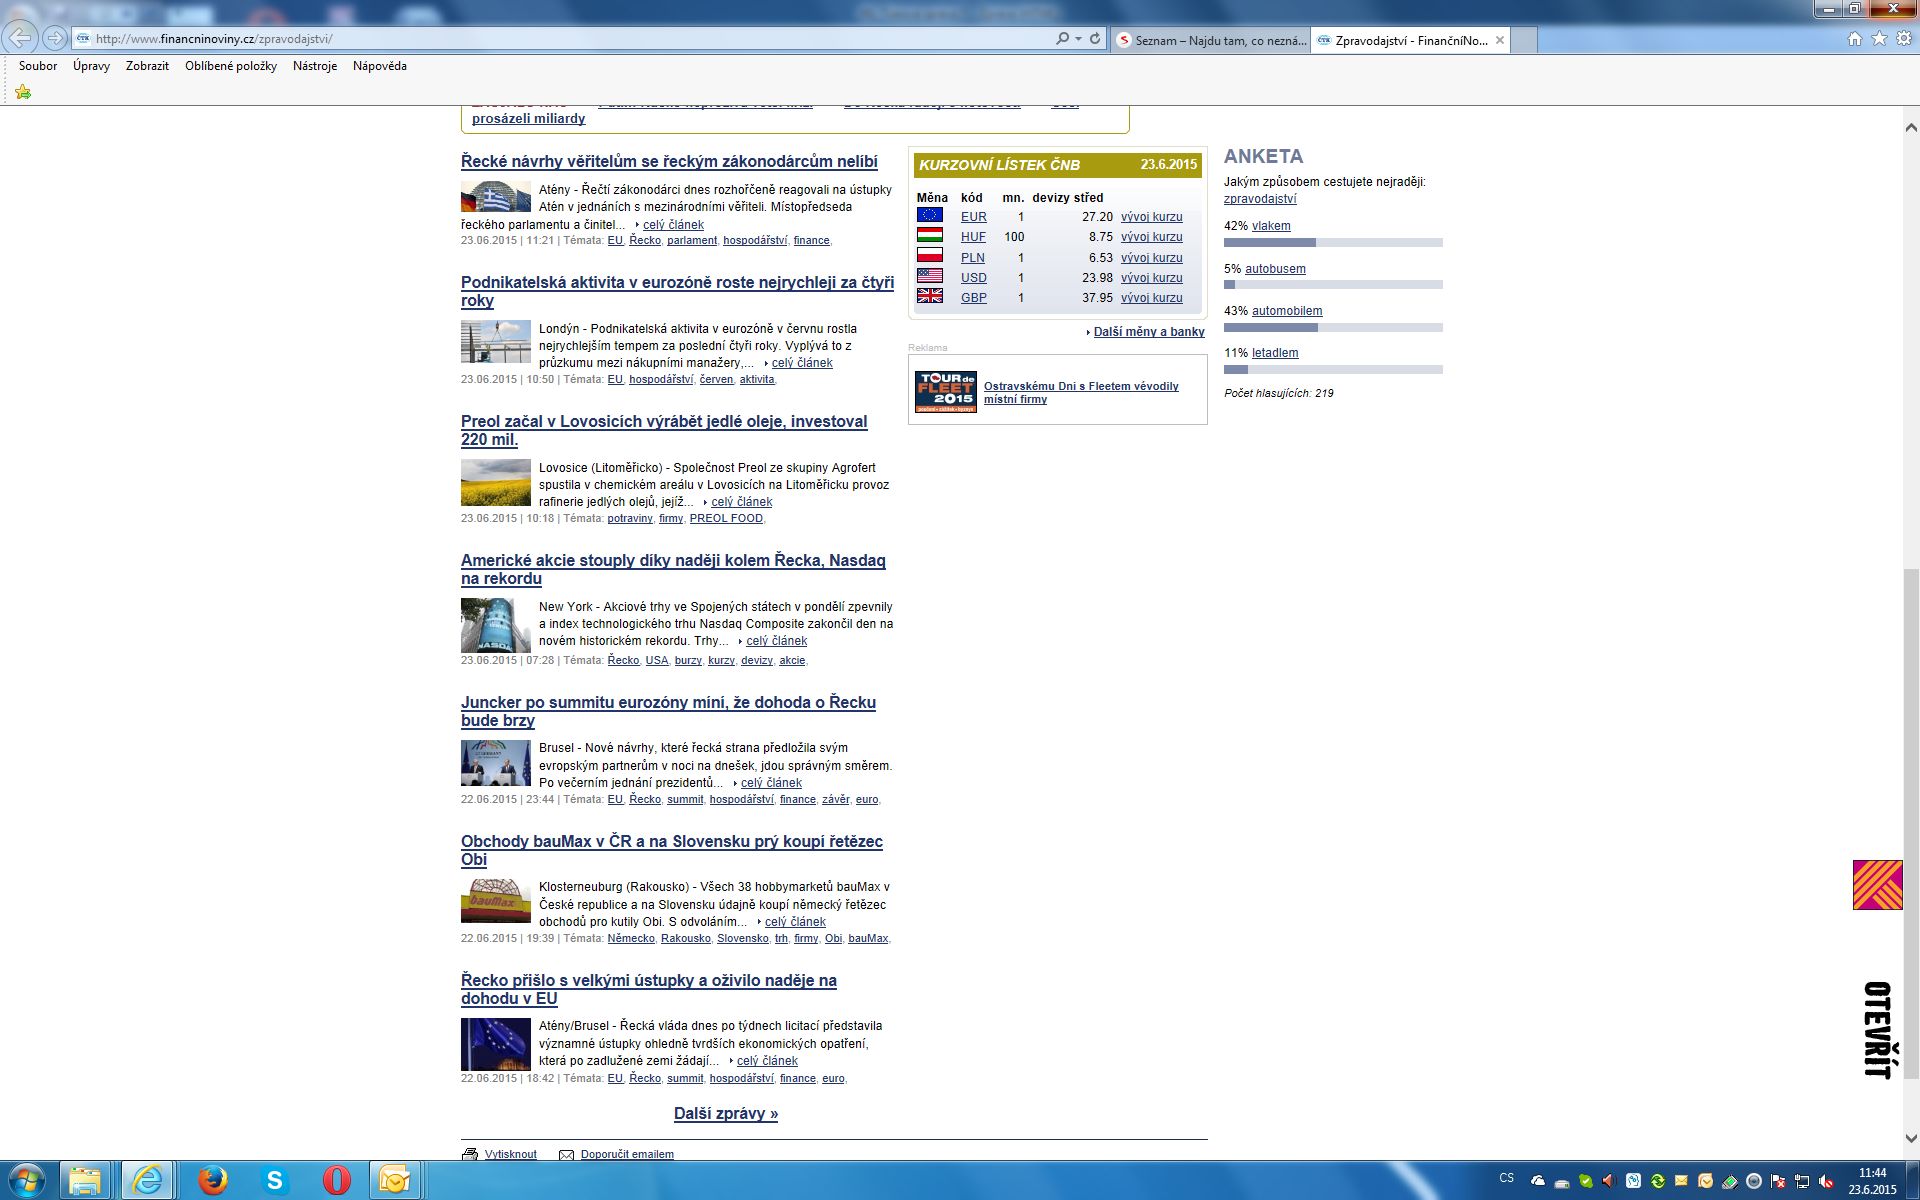
Task: Open the address bar dropdown arrow
Action: coord(1078,39)
